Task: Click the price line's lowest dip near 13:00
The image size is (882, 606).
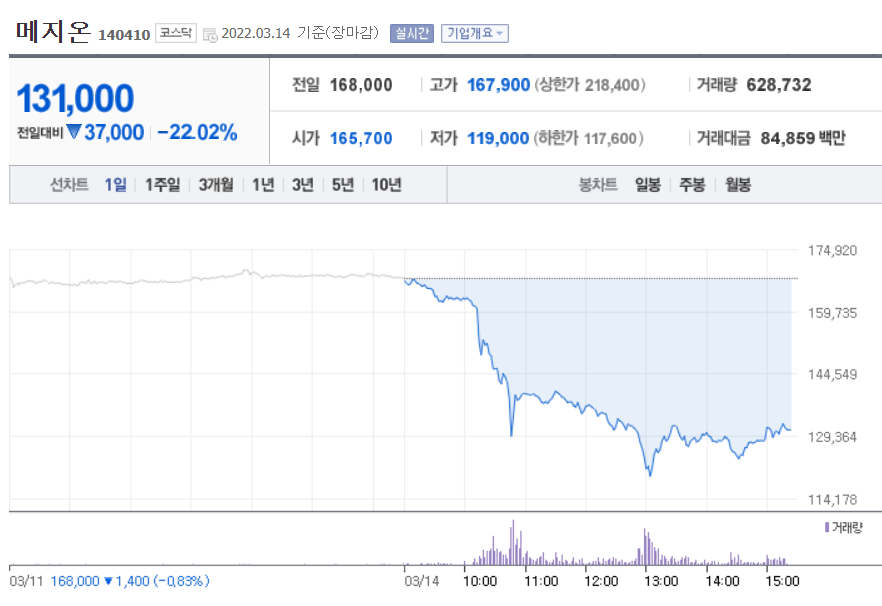Action: point(650,474)
